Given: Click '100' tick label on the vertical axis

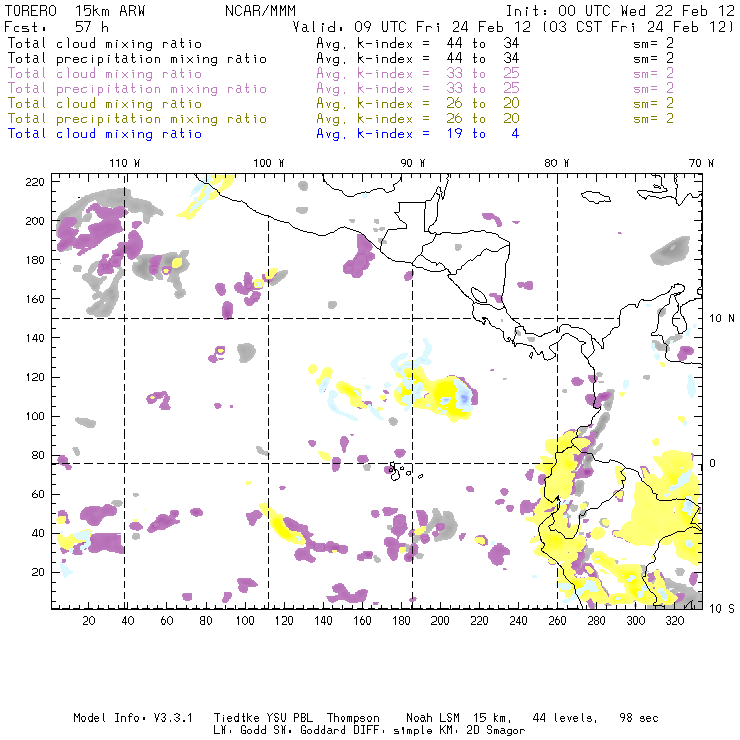Looking at the screenshot, I should pyautogui.click(x=35, y=416).
